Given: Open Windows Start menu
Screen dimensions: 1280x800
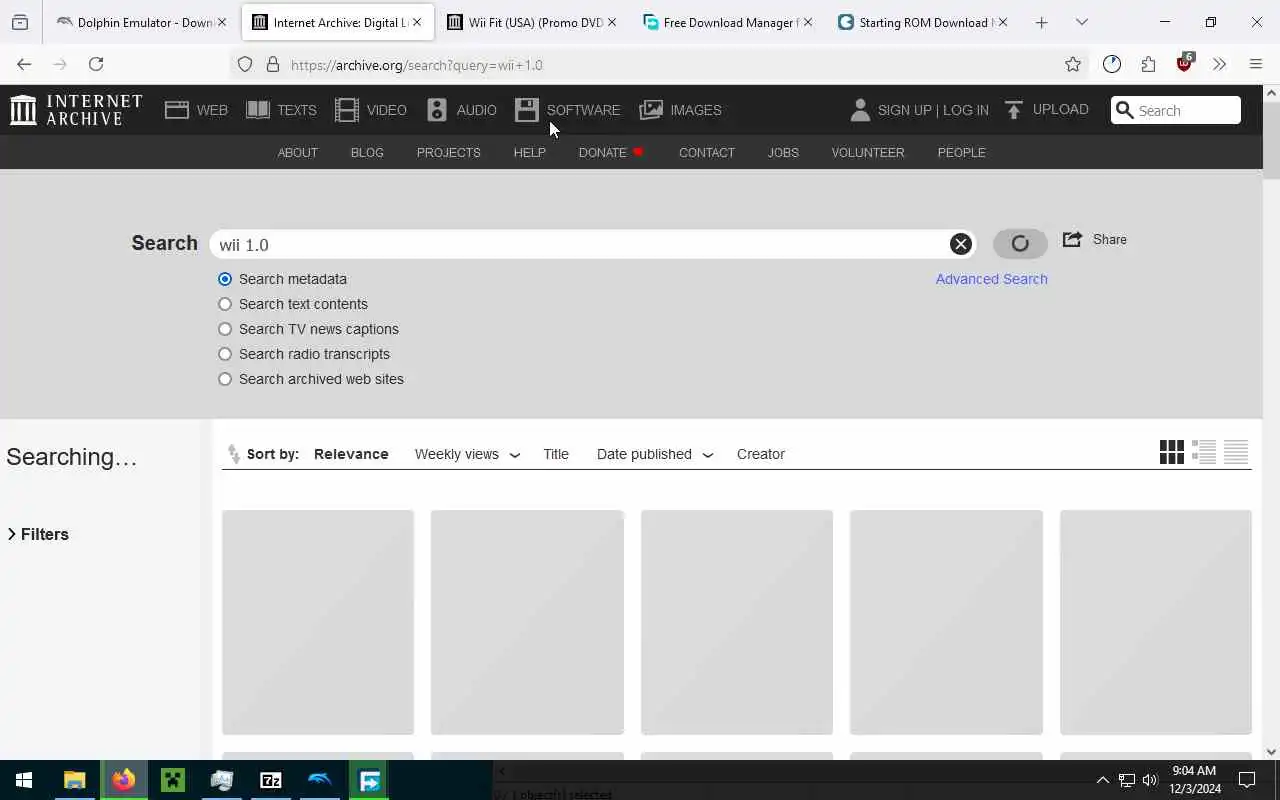Looking at the screenshot, I should (x=24, y=780).
